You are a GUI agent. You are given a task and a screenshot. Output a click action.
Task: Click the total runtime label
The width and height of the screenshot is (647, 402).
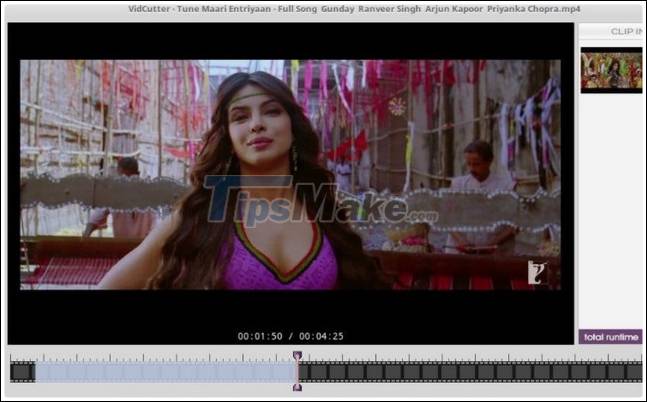[611, 337]
